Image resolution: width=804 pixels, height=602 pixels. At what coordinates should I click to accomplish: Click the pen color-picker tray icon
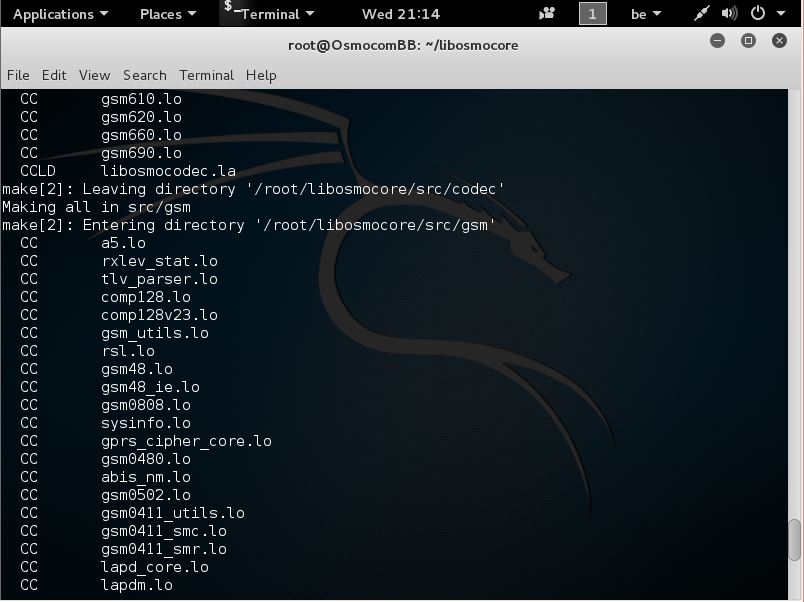coord(701,13)
